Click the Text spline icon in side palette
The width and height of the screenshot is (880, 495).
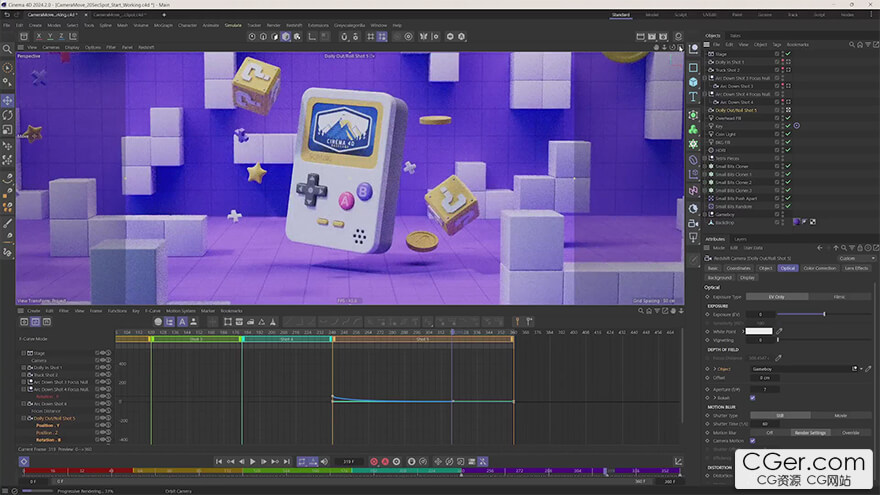693,97
